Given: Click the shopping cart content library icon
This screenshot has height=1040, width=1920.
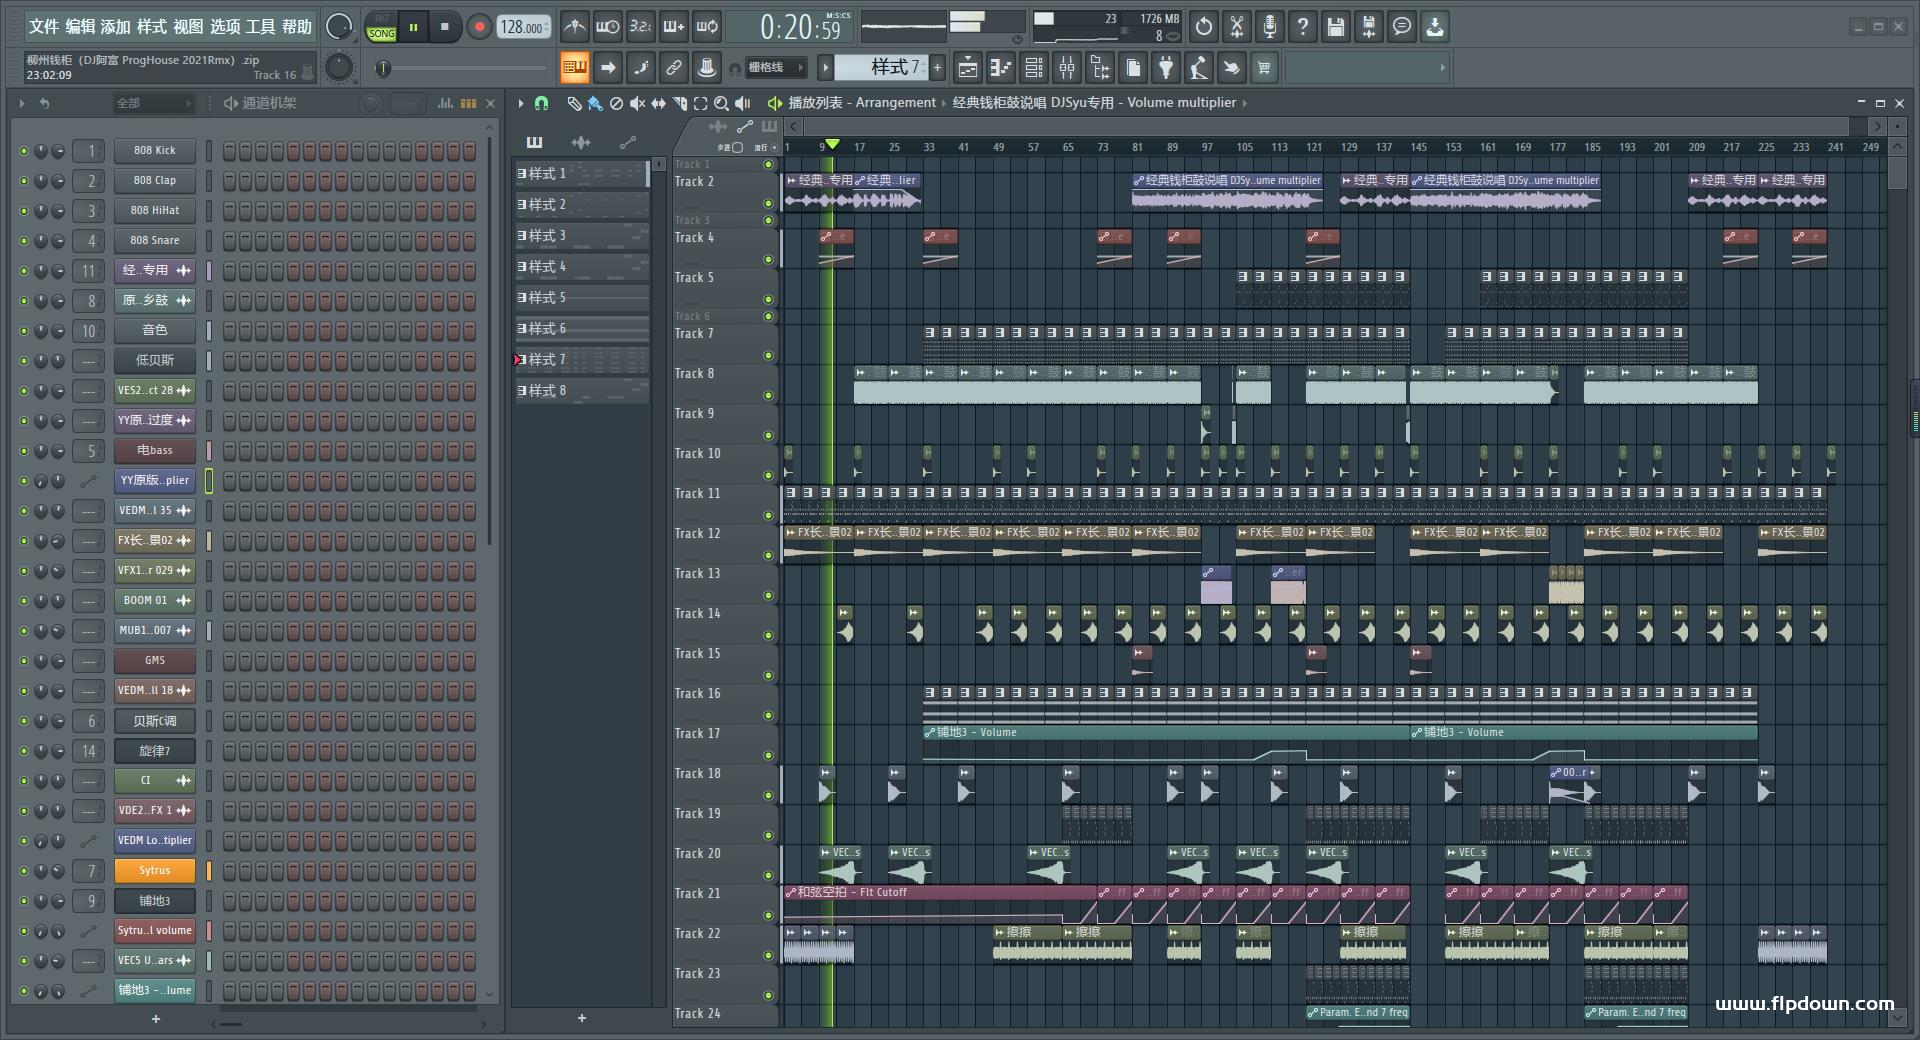Looking at the screenshot, I should click(1264, 68).
